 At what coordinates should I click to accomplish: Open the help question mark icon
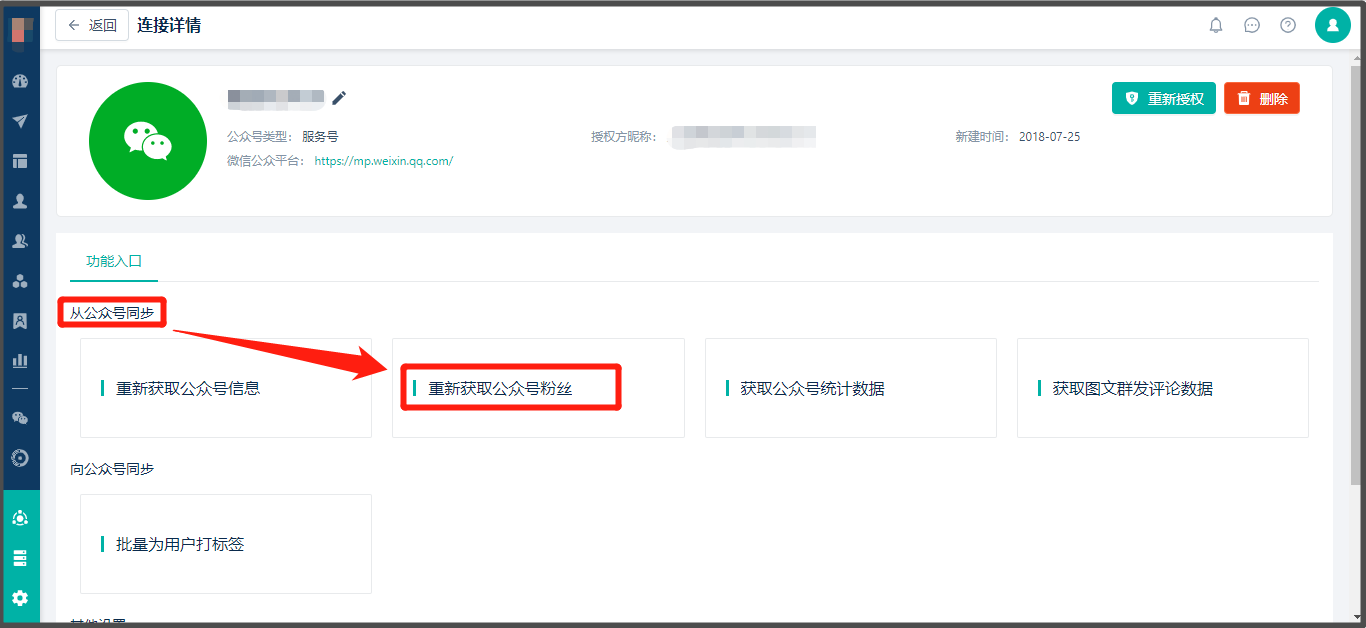tap(1288, 25)
